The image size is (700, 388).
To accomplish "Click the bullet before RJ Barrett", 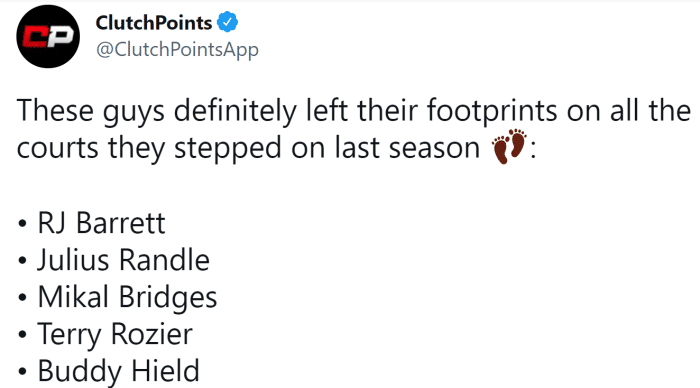I will click(x=22, y=223).
